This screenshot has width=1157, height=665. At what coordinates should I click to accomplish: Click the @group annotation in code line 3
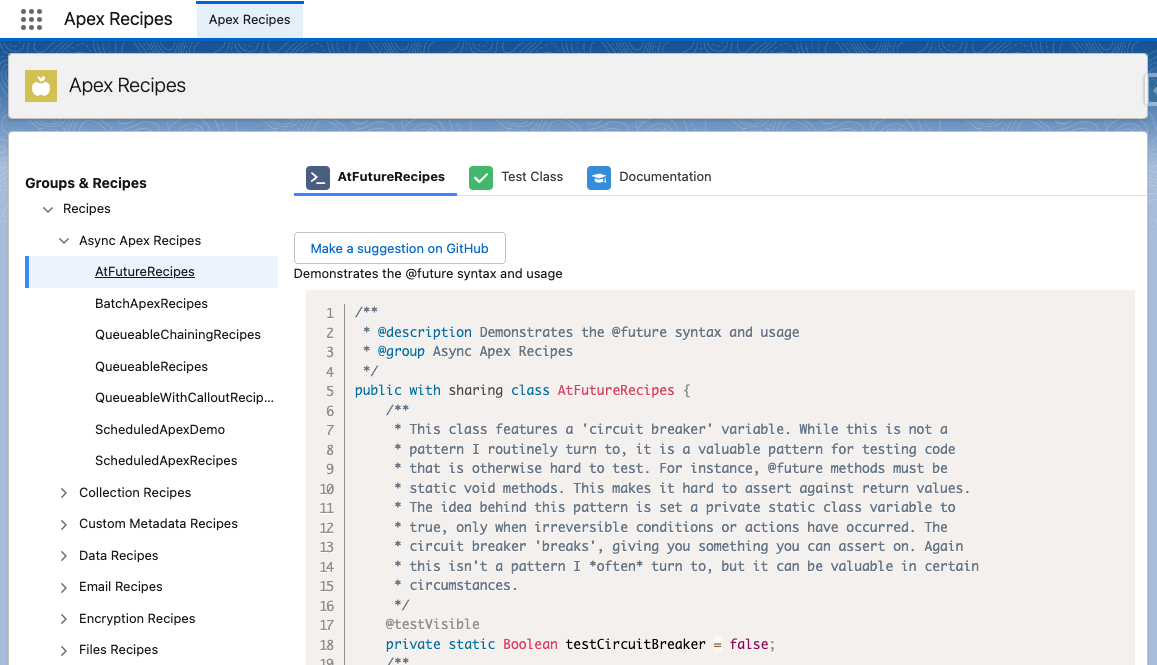coord(401,351)
